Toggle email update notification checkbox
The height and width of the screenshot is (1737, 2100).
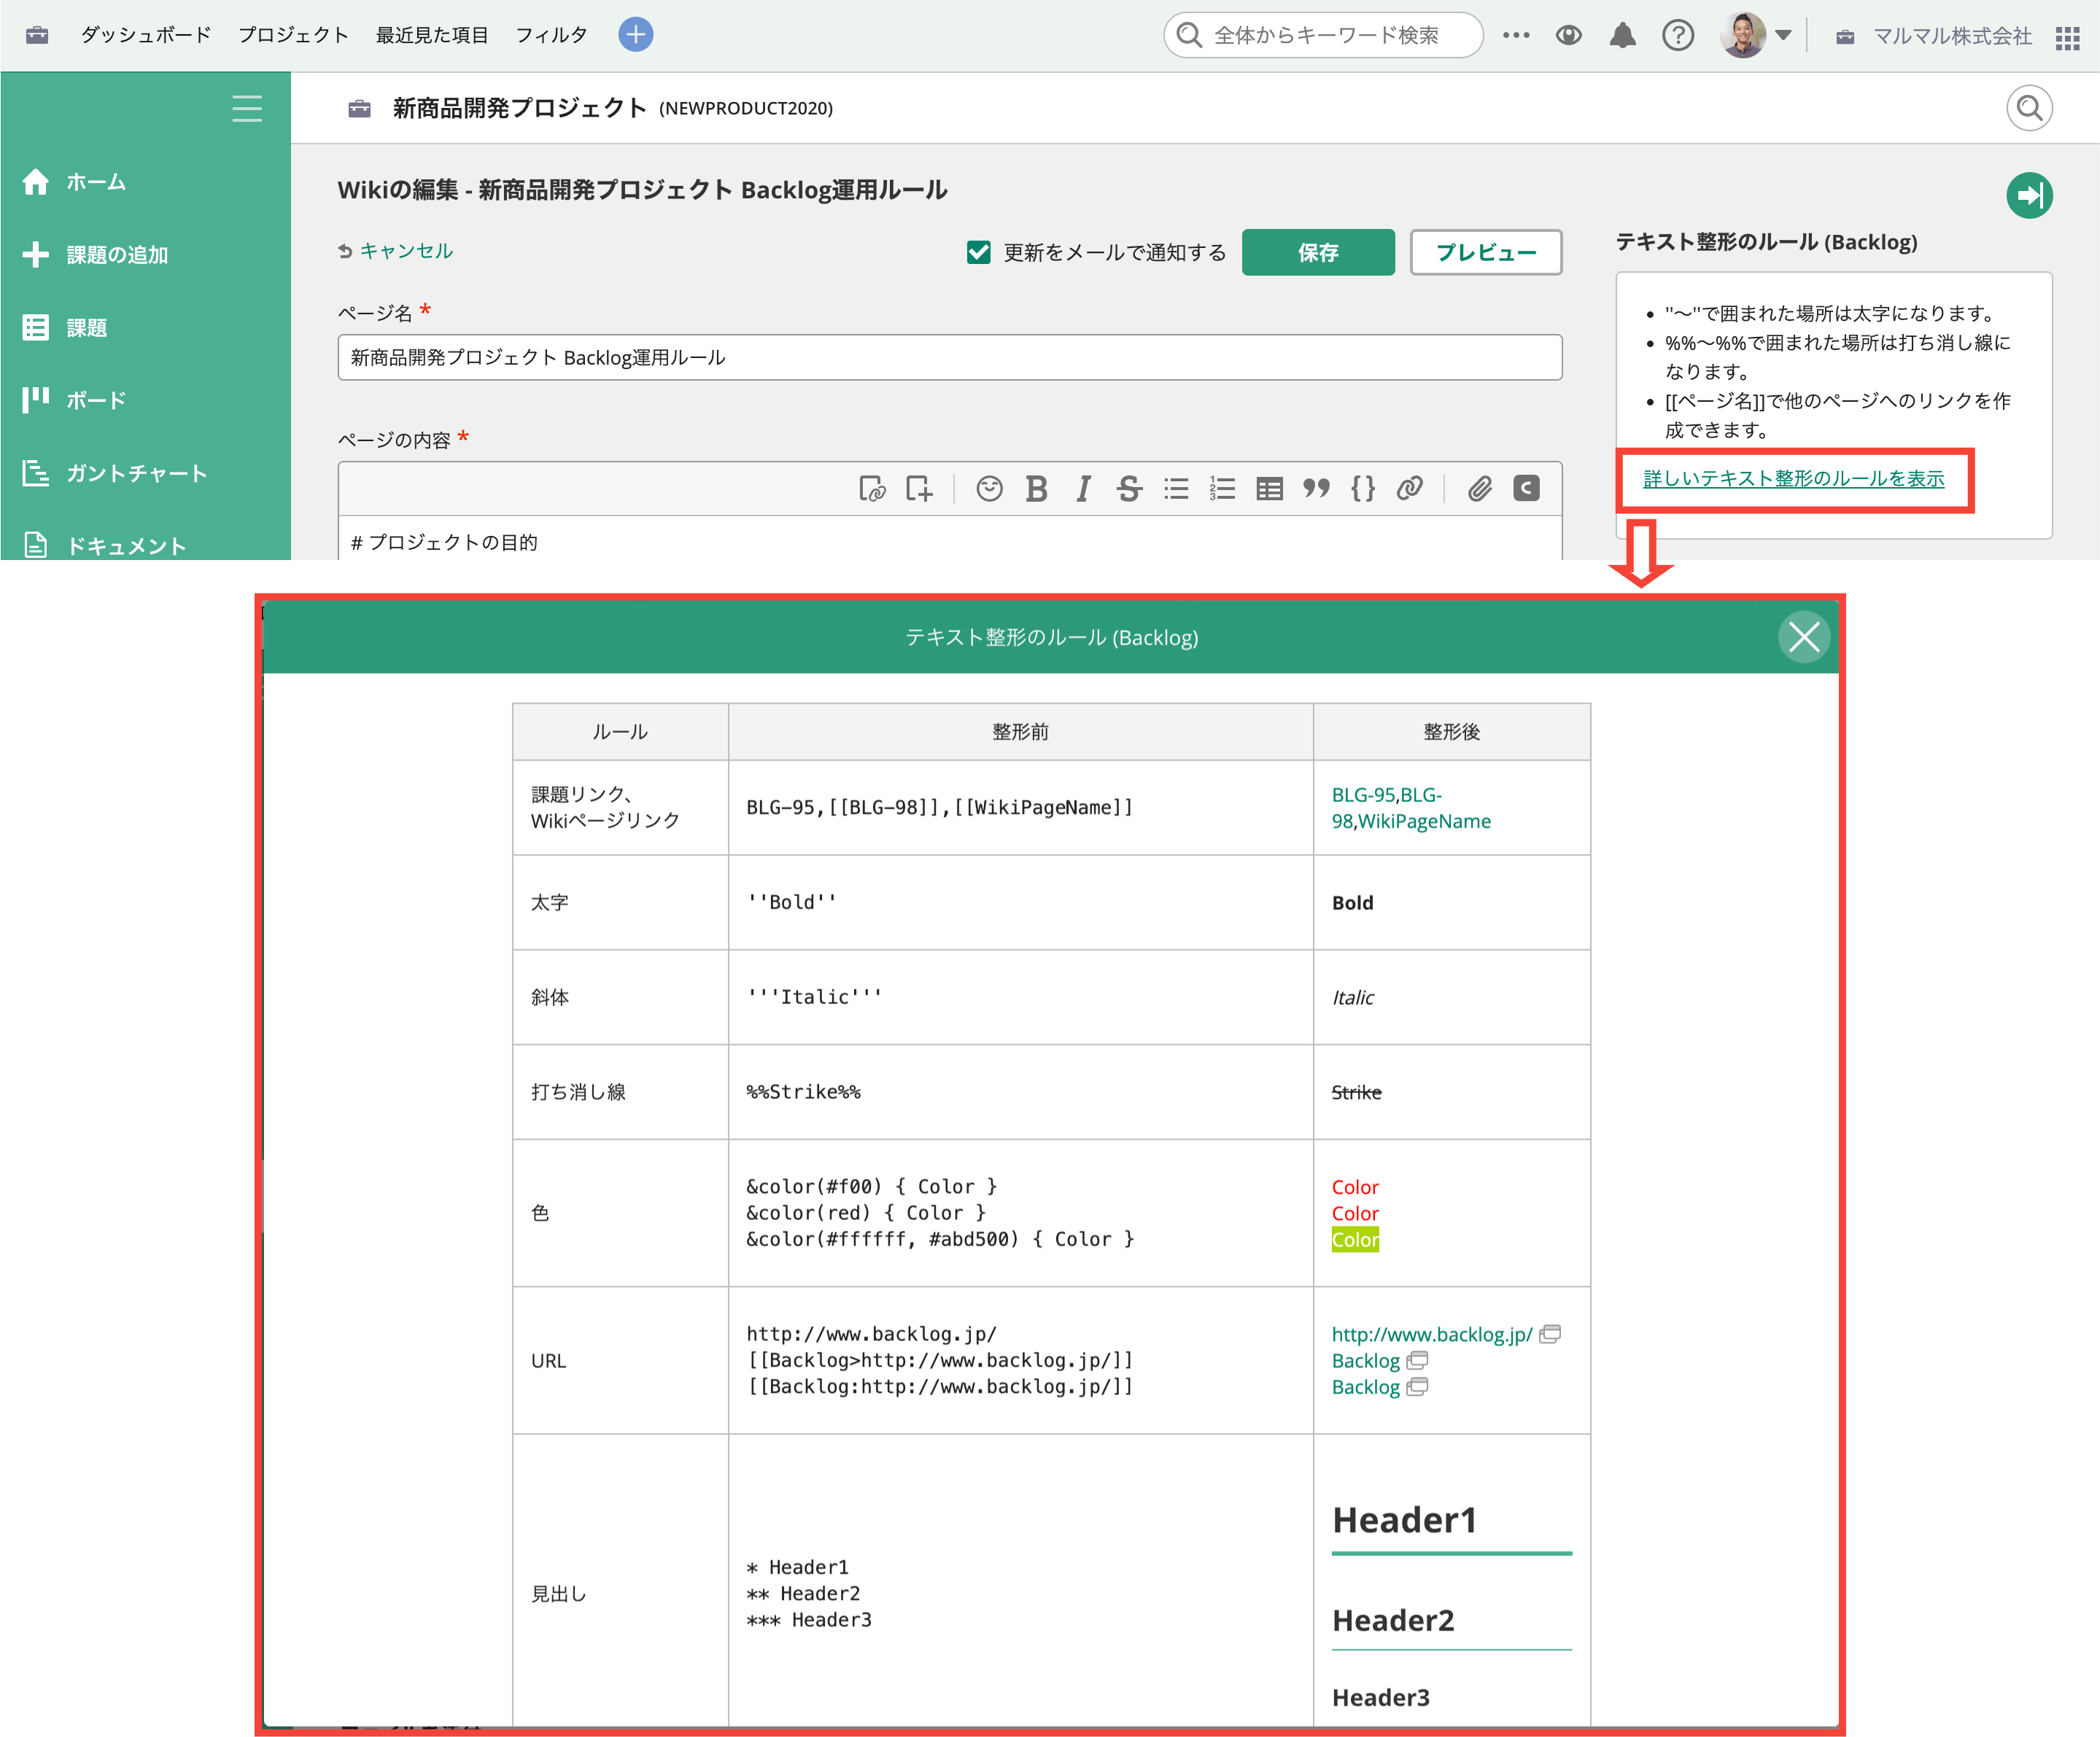click(978, 252)
